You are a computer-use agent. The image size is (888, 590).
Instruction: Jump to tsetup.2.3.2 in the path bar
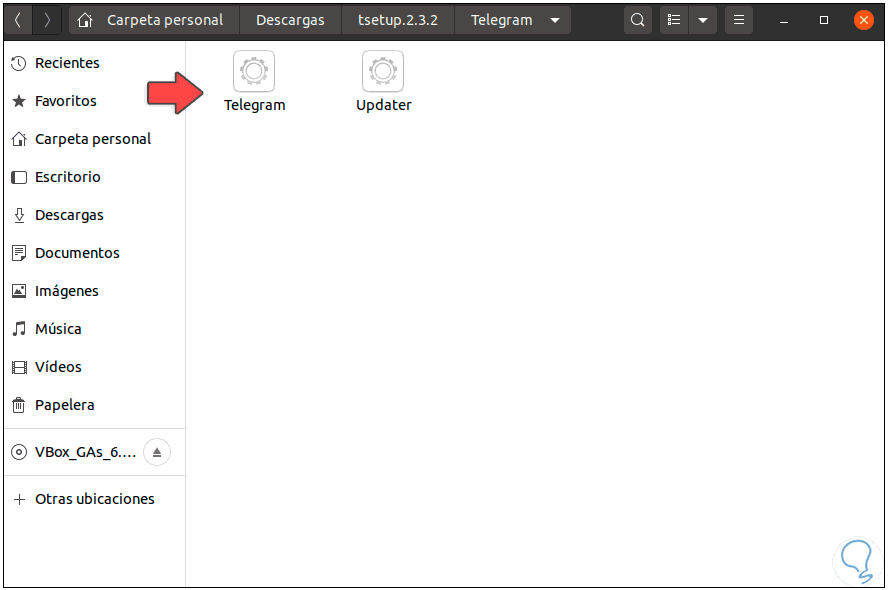[398, 19]
